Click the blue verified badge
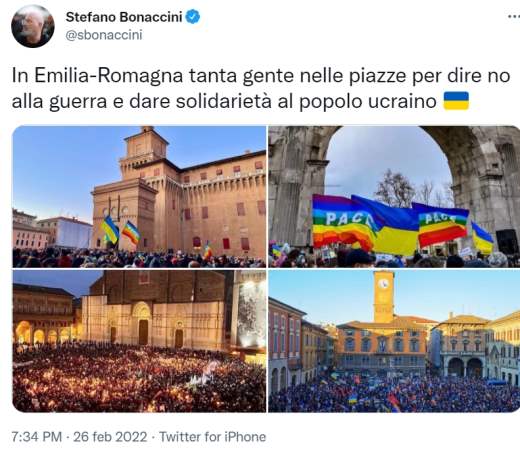This screenshot has height=454, width=520. click(x=193, y=17)
